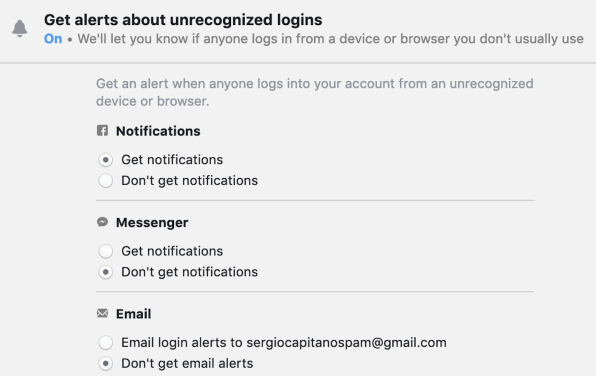Click the 'Messenger' section heading
596x376 pixels.
click(152, 222)
